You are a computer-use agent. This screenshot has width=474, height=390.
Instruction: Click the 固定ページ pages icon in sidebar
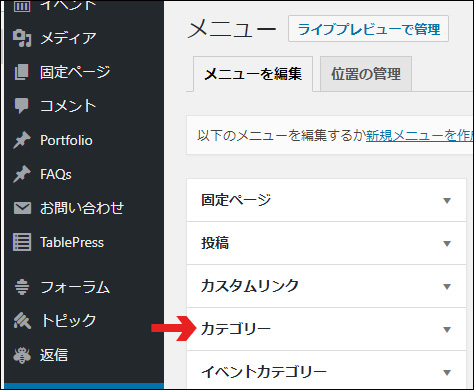(x=22, y=72)
